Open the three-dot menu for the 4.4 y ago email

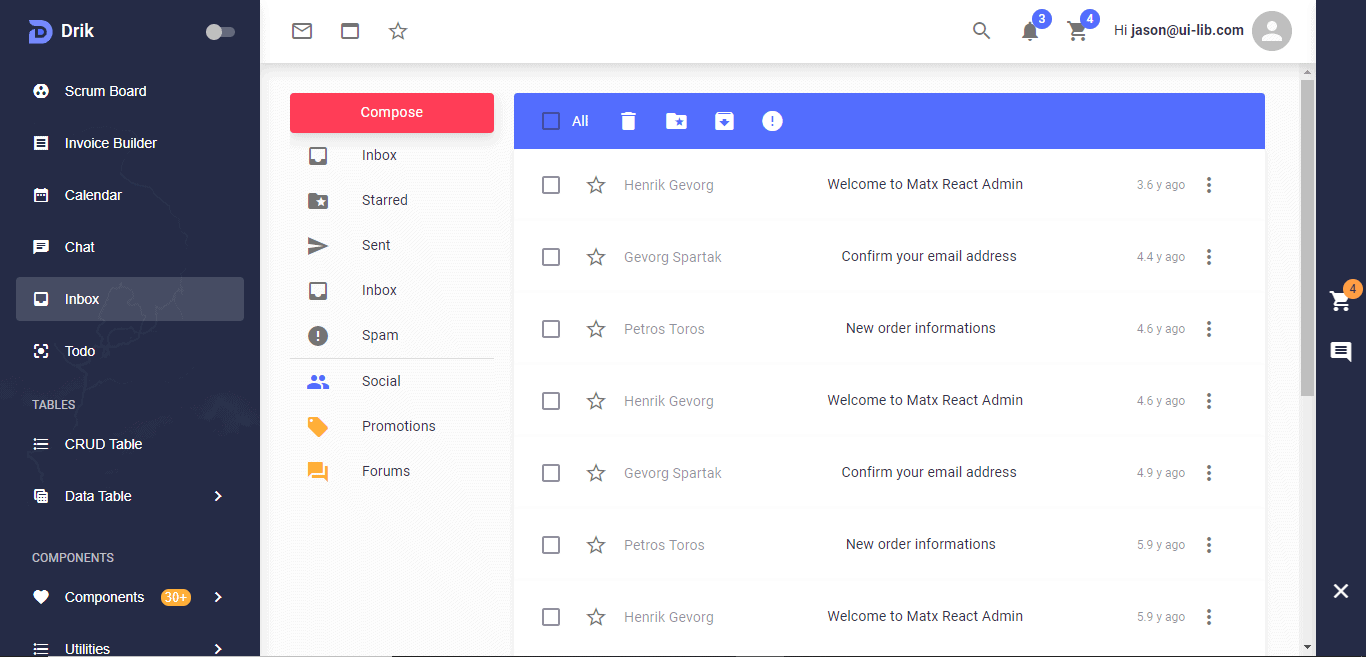tap(1209, 257)
